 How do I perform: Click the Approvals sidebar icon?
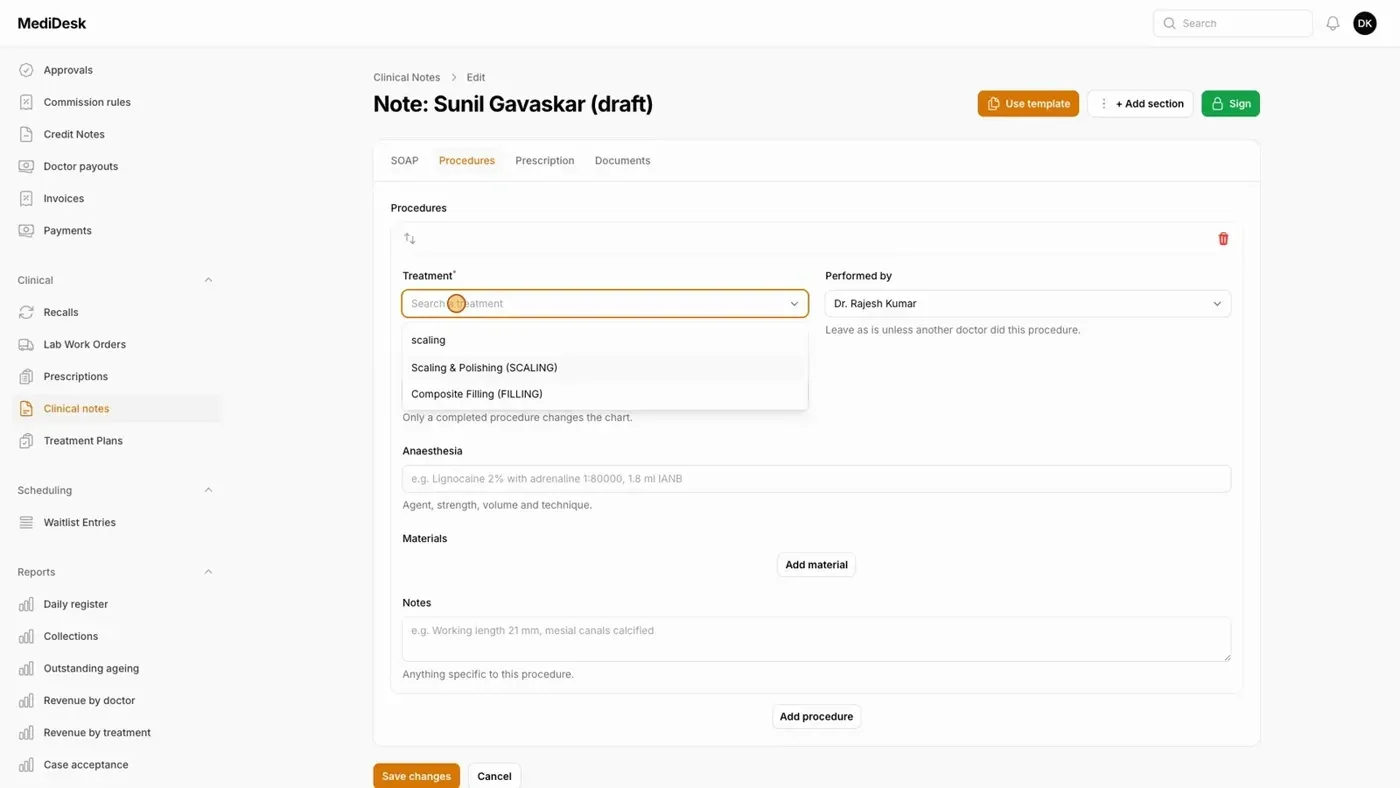point(26,70)
